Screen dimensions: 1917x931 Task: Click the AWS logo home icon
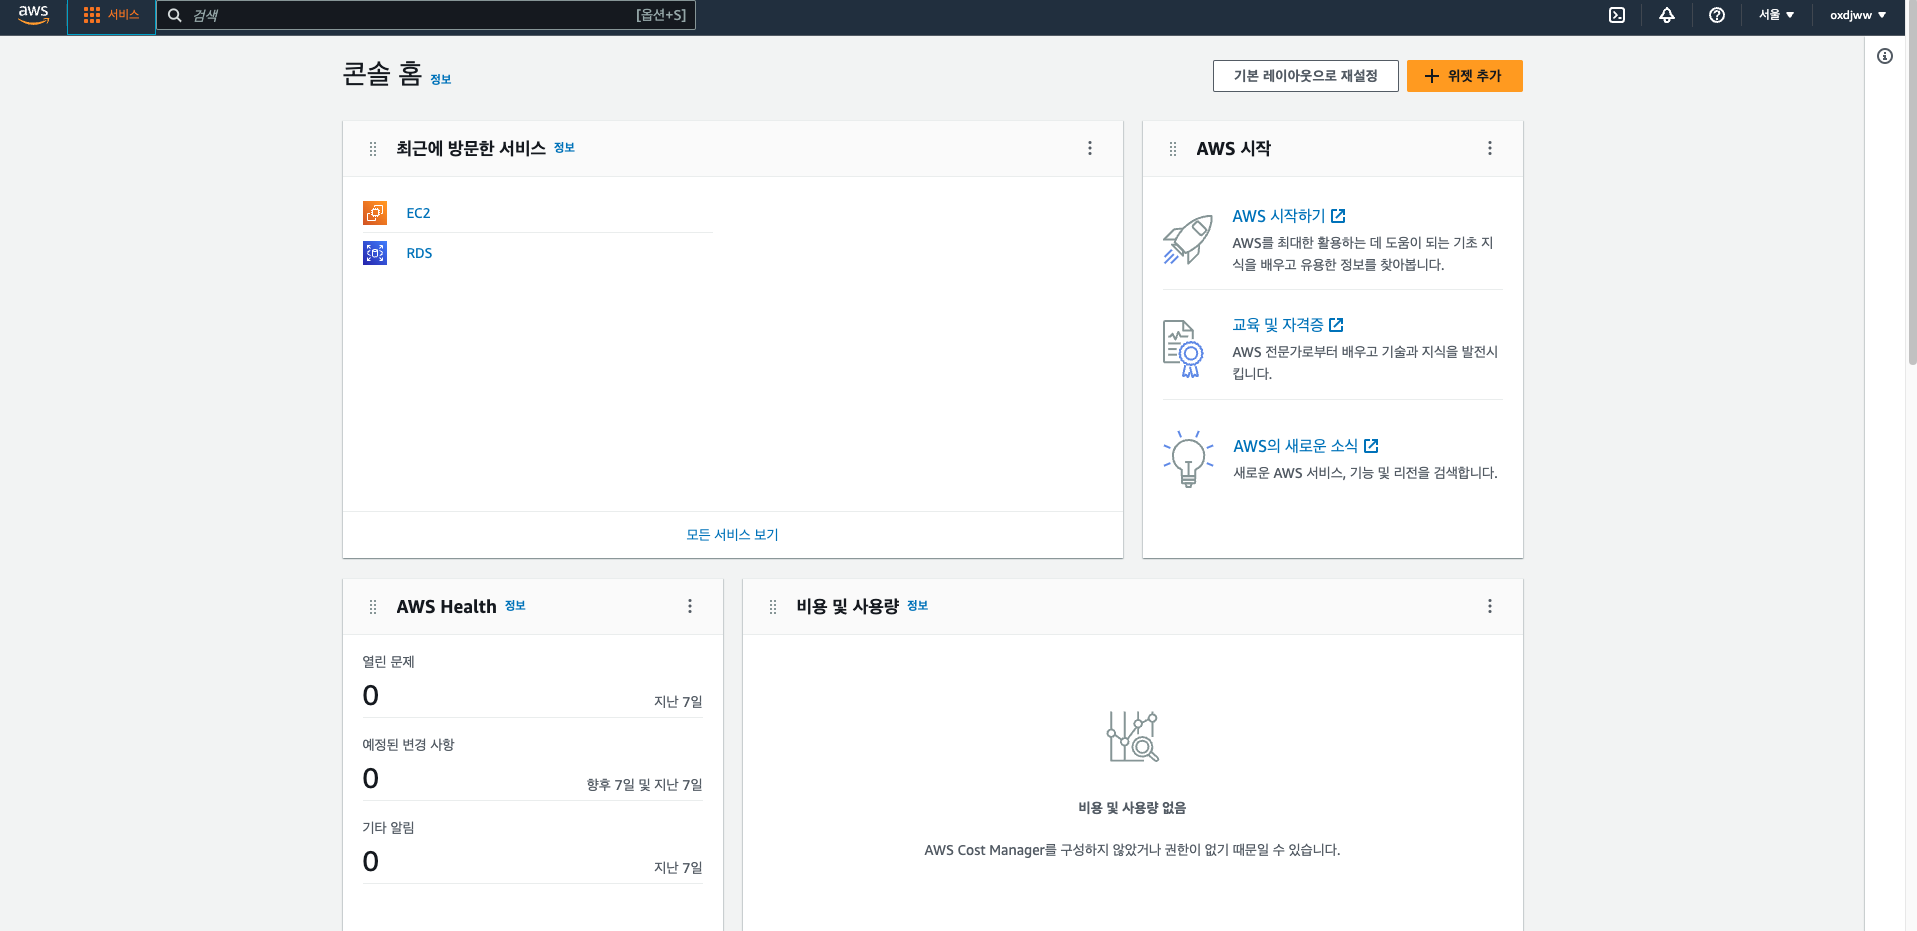[x=33, y=15]
